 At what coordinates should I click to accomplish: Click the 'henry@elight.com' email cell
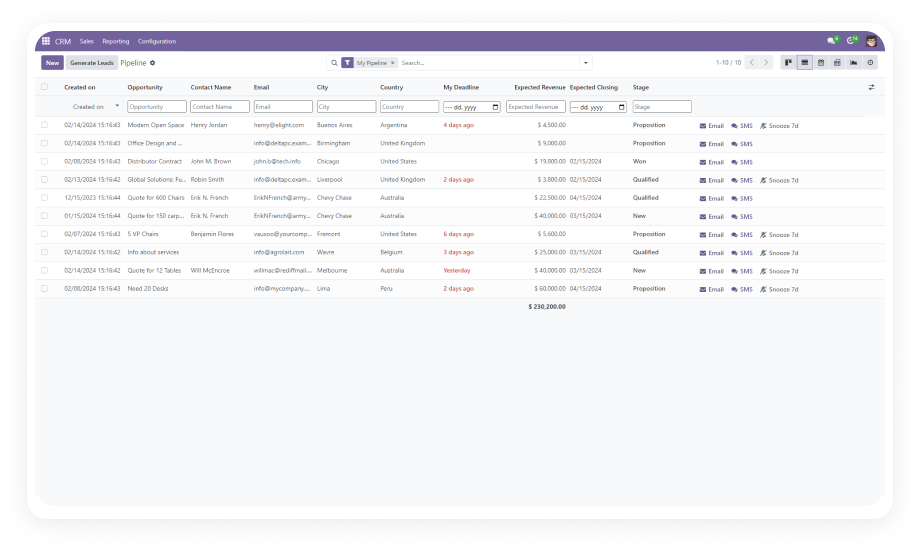(279, 125)
